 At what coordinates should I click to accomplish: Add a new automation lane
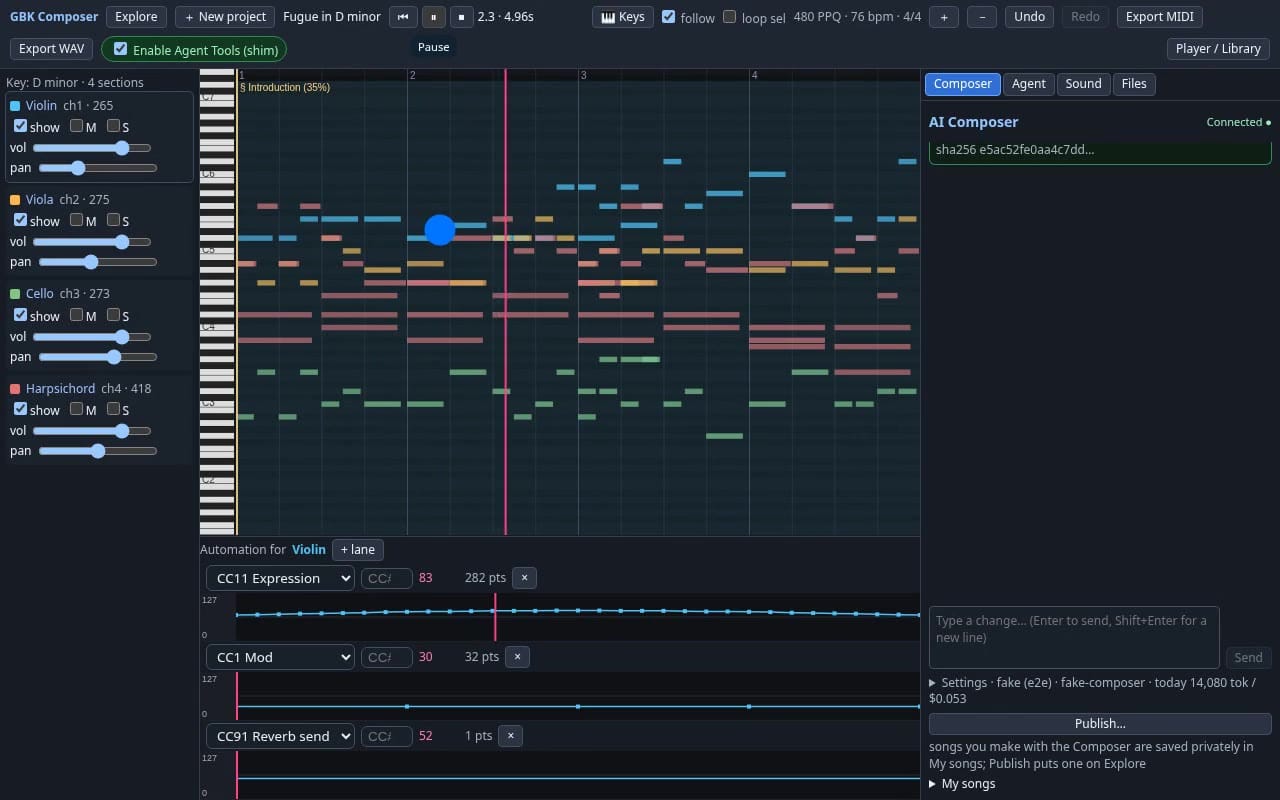click(358, 549)
